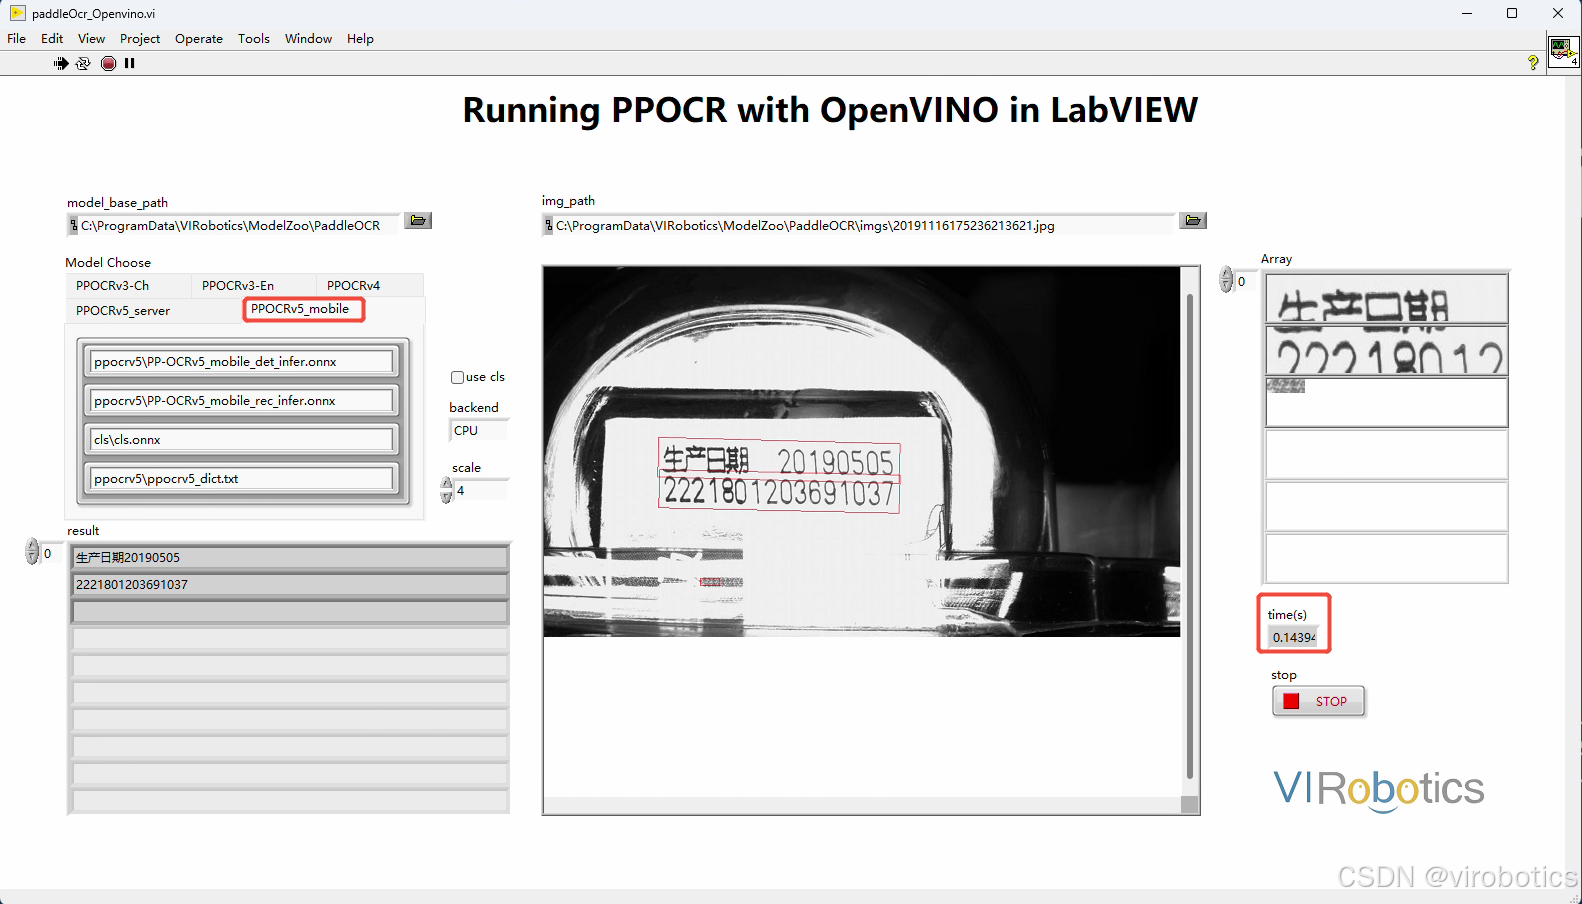Open the View menu
1582x904 pixels.
(91, 39)
